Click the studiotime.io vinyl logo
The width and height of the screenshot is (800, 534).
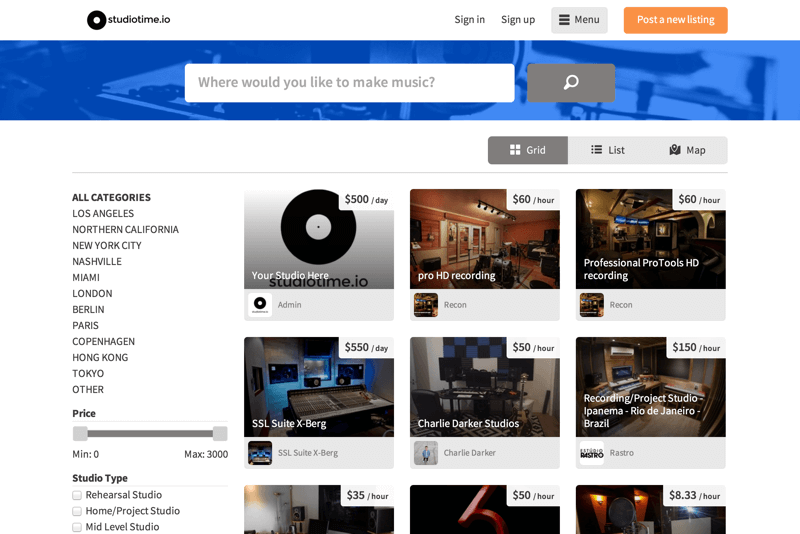click(x=129, y=20)
